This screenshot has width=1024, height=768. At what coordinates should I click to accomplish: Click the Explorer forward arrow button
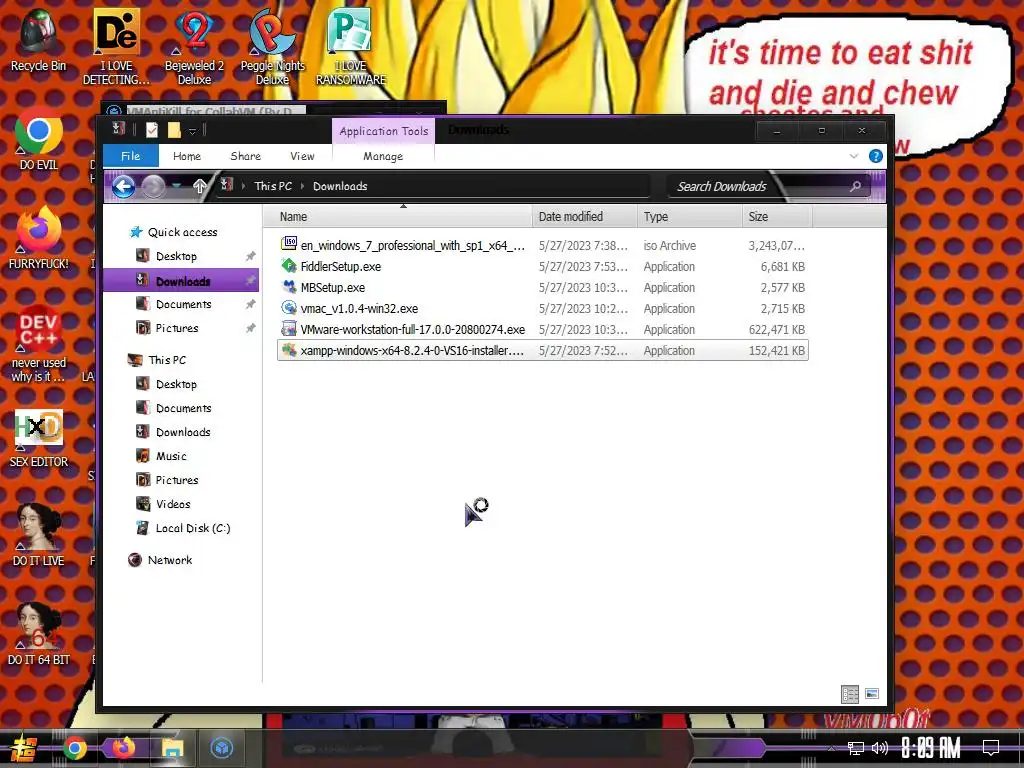(153, 187)
